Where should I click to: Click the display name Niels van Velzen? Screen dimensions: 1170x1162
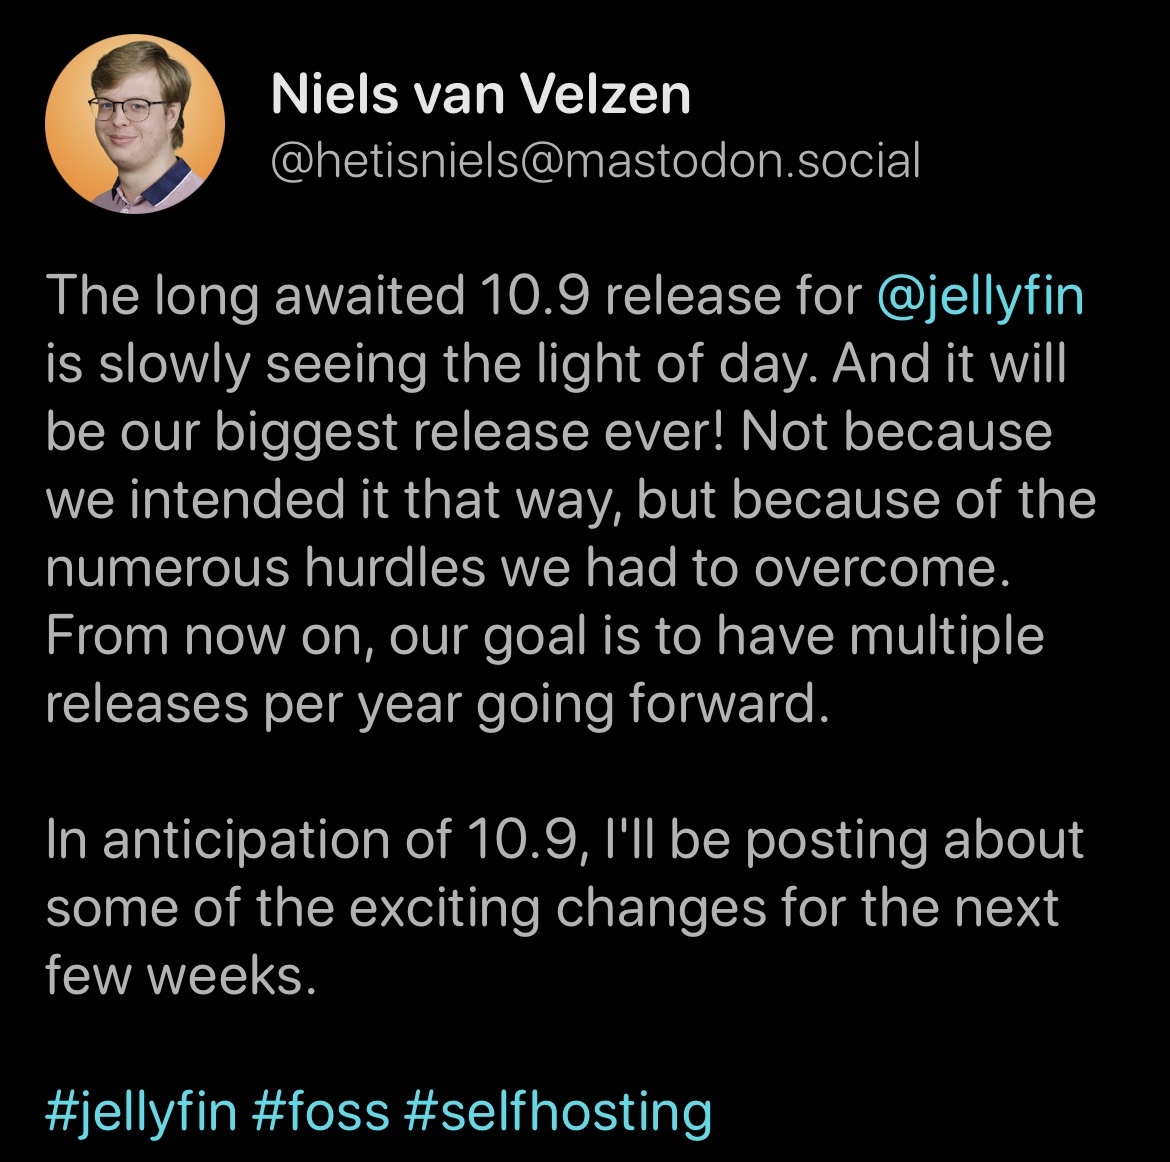coord(481,95)
